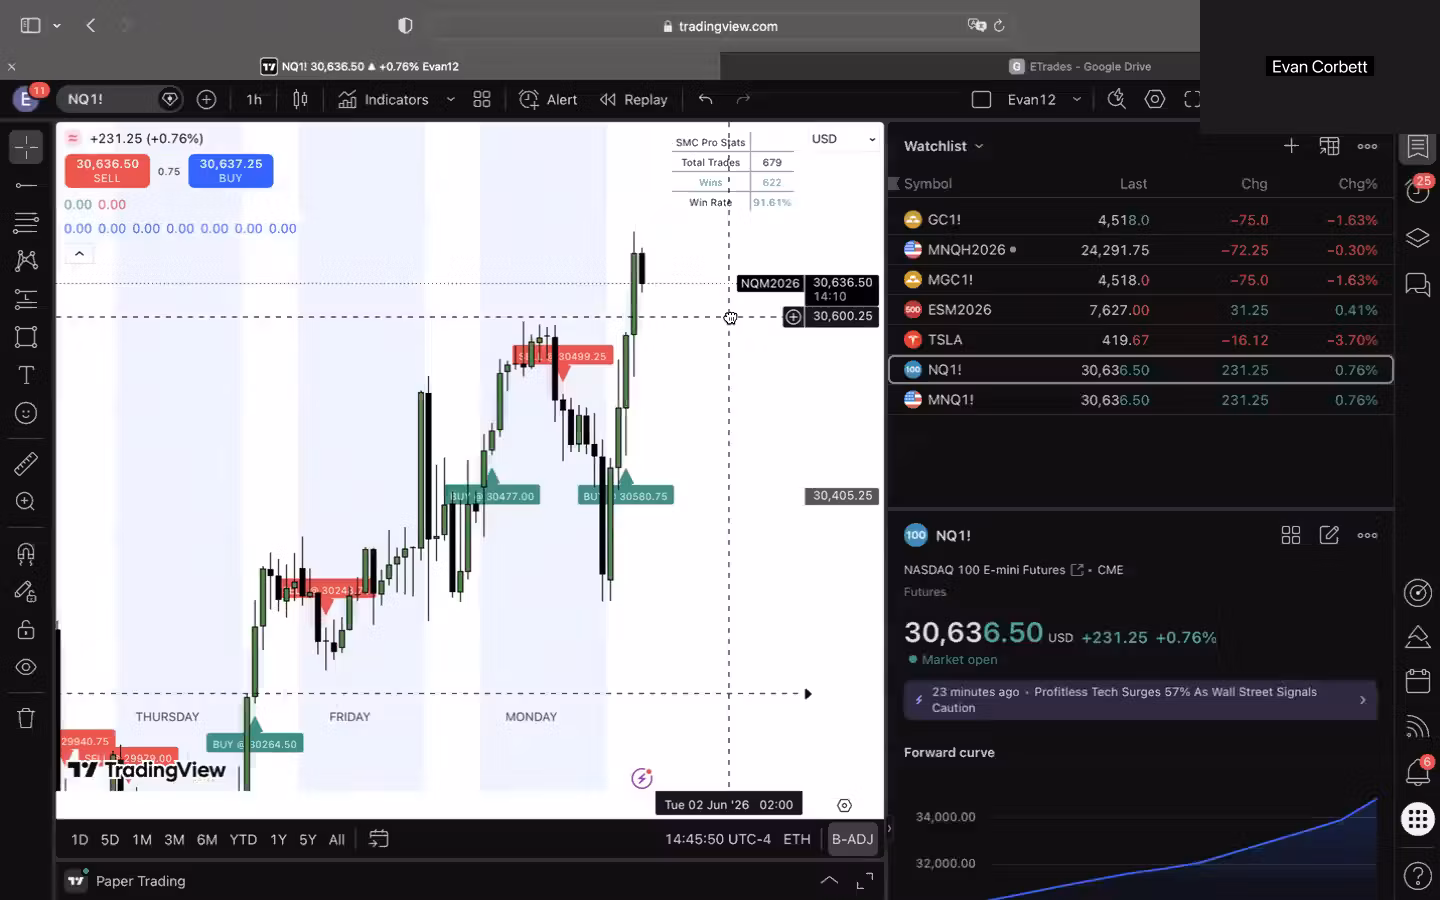
Task: Toggle magnet mode for drawings
Action: (x=26, y=553)
